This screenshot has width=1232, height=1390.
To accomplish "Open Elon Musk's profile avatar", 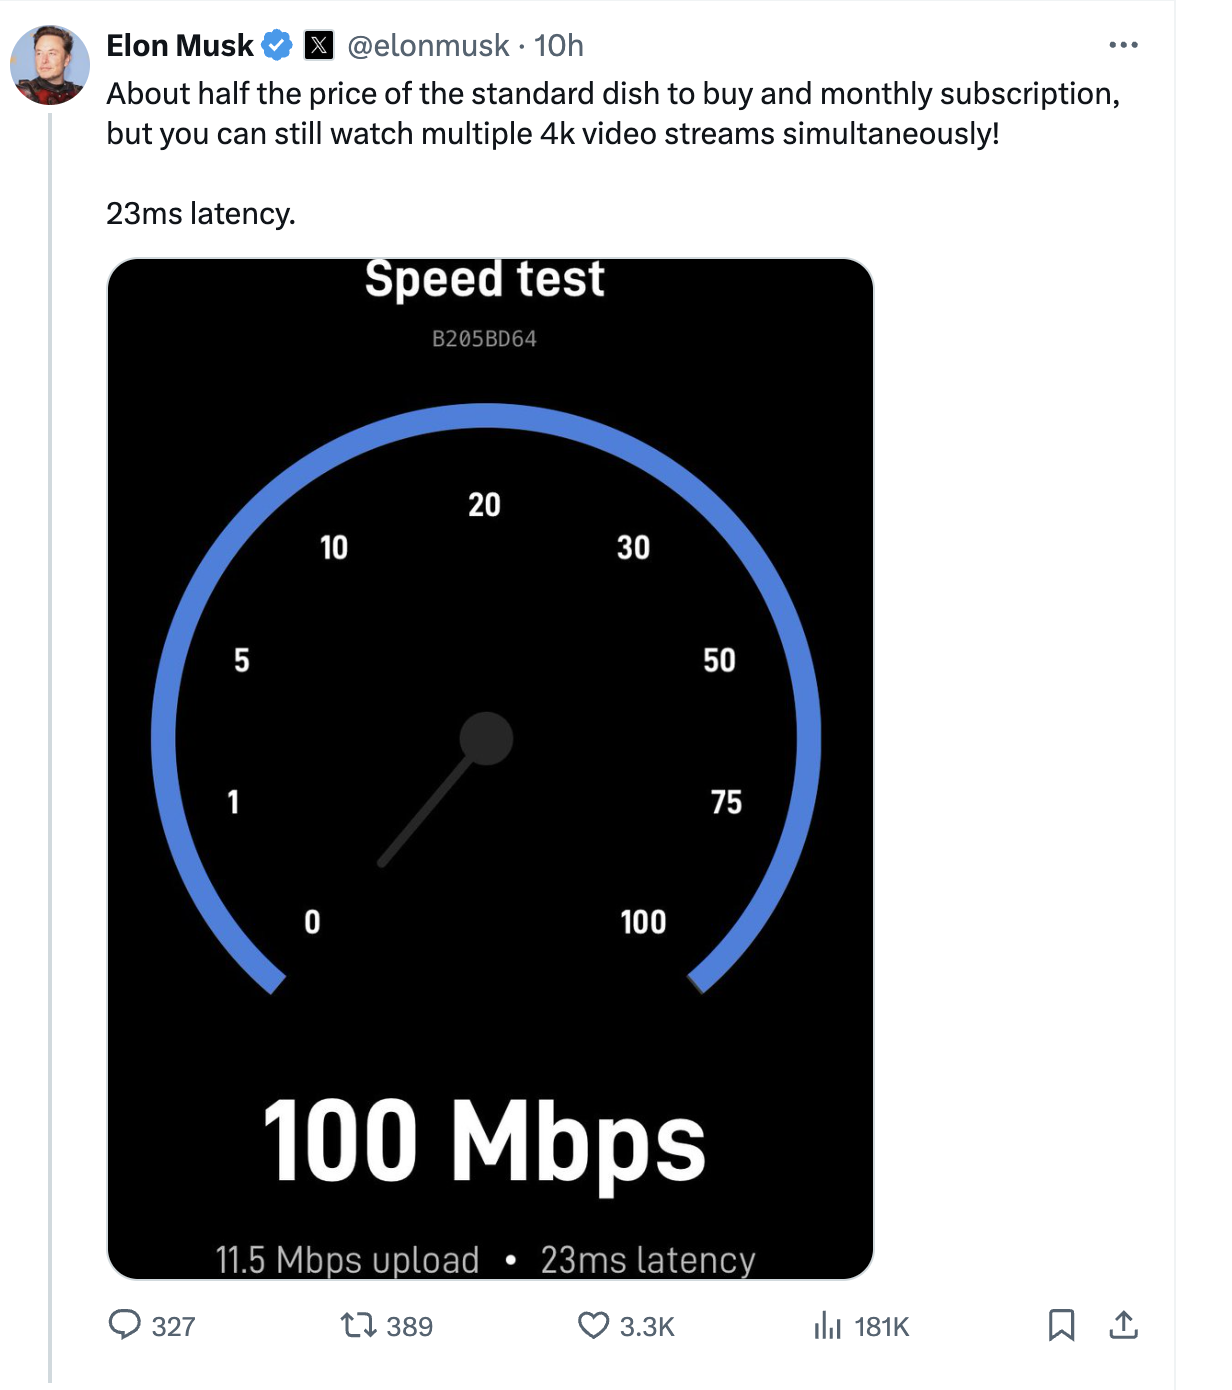I will pos(50,65).
